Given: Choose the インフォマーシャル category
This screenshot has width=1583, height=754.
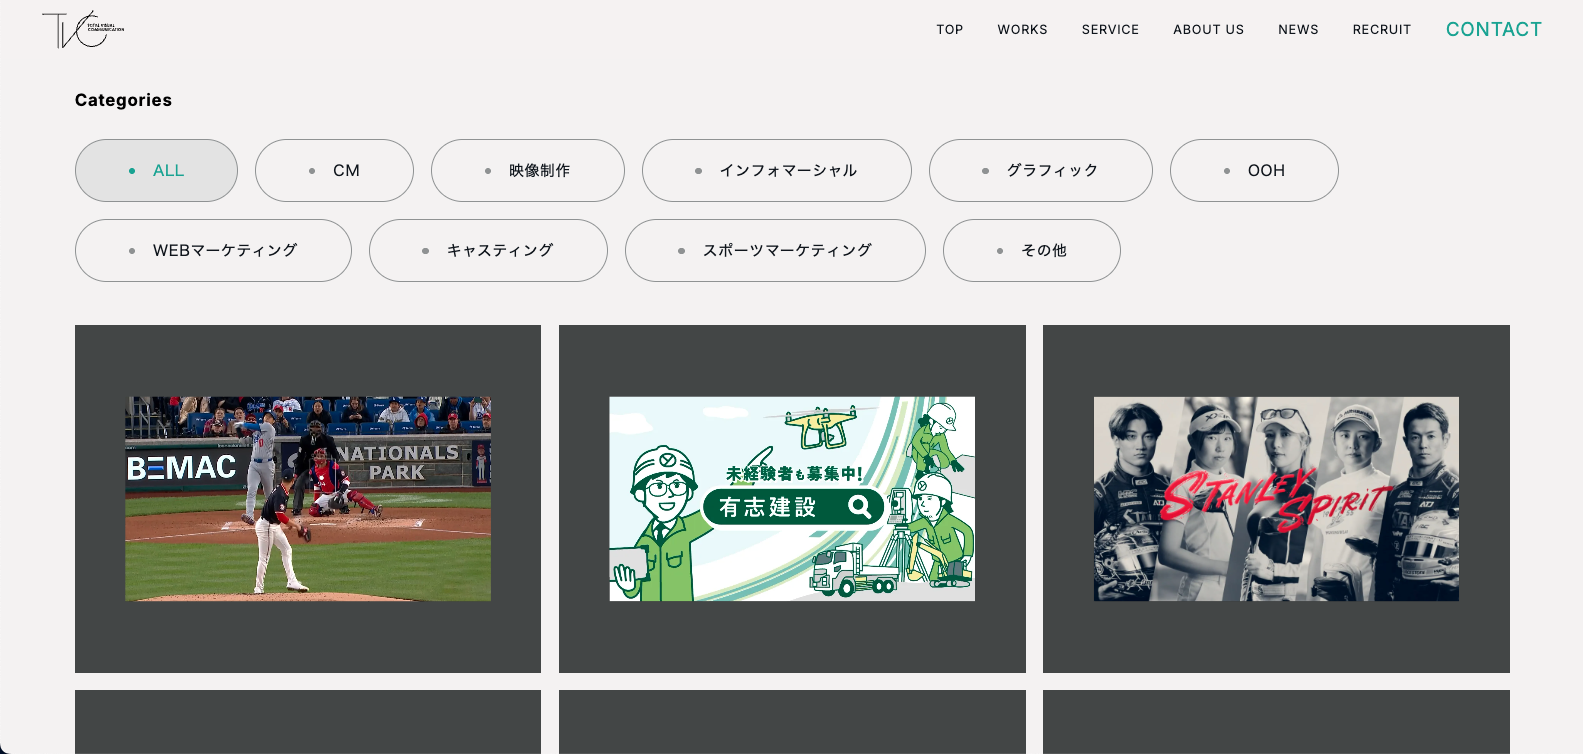Looking at the screenshot, I should [776, 171].
